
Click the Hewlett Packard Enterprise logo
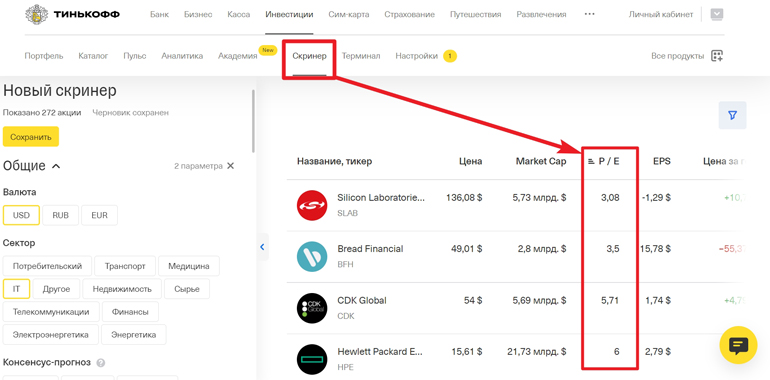(x=312, y=359)
